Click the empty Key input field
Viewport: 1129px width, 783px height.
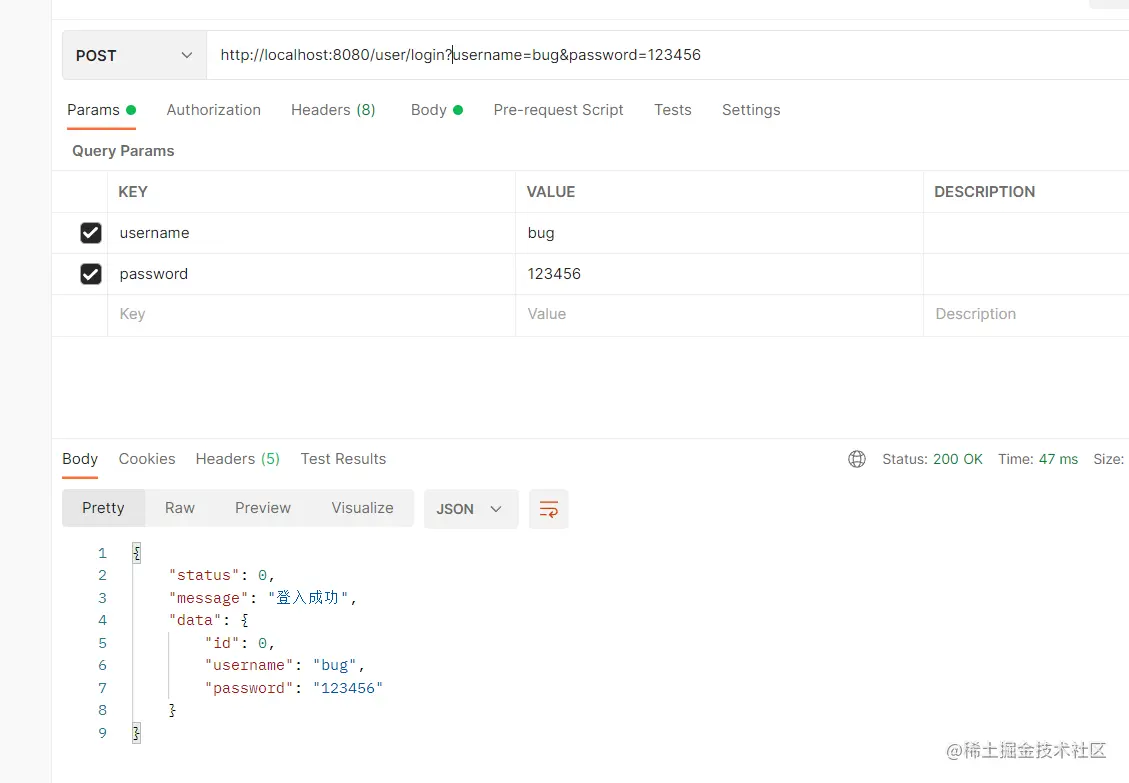click(x=311, y=314)
